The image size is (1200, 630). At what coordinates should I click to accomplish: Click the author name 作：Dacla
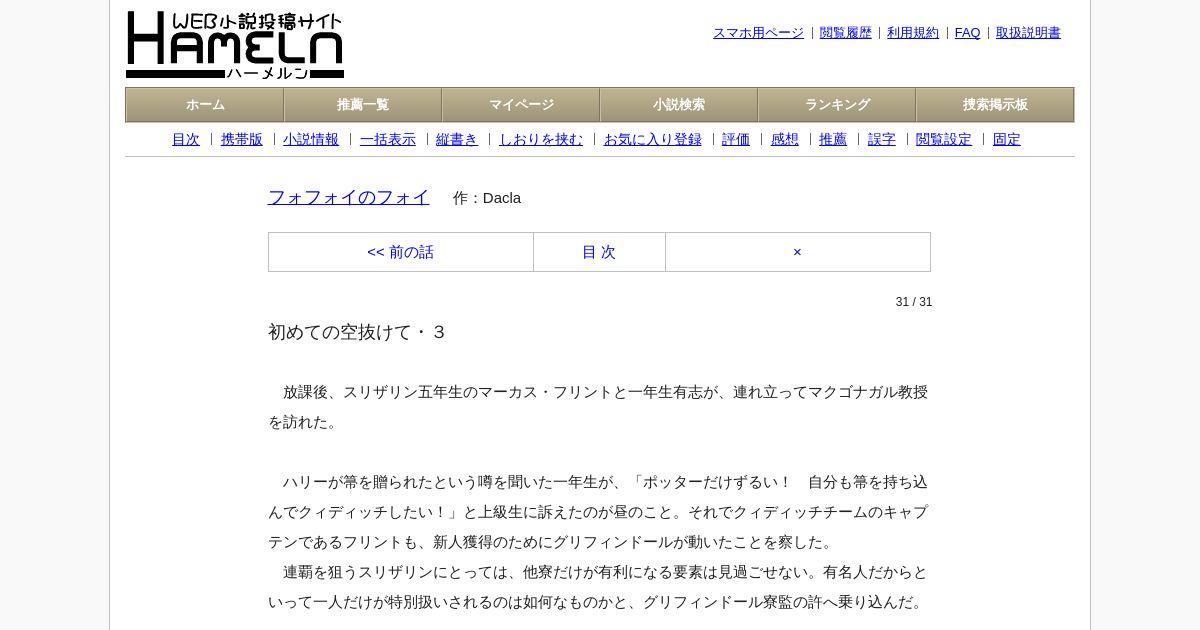click(487, 198)
